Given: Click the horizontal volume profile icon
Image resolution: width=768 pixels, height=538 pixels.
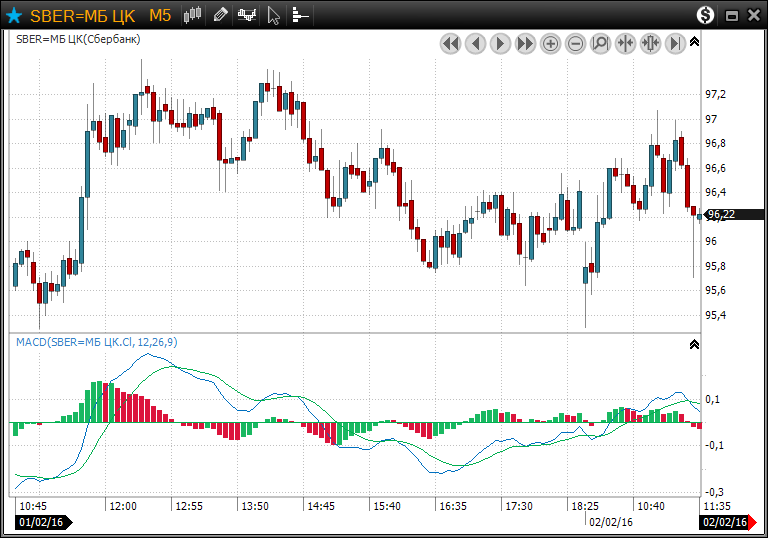Looking at the screenshot, I should point(300,15).
